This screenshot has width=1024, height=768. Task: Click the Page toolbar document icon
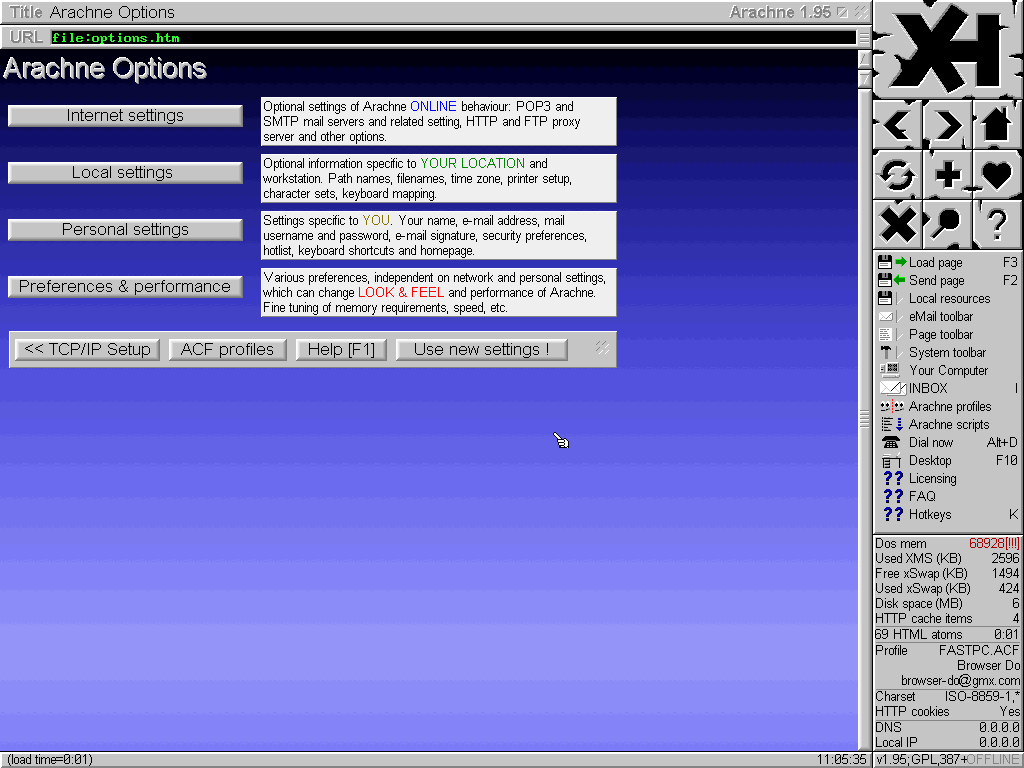tap(886, 334)
